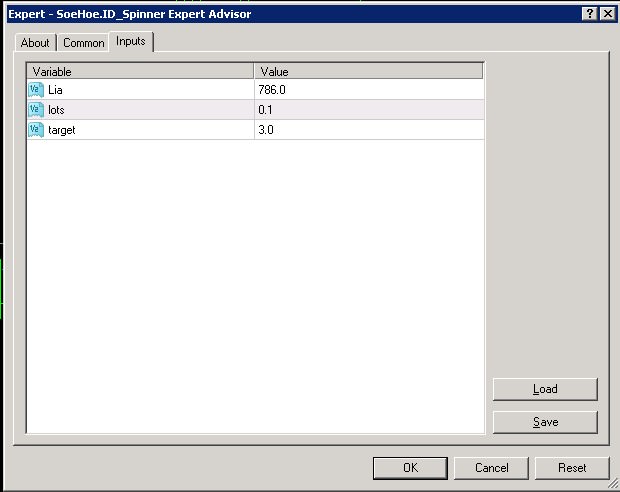620x492 pixels.
Task: Click the variable icon beside lots
Action: point(36,110)
